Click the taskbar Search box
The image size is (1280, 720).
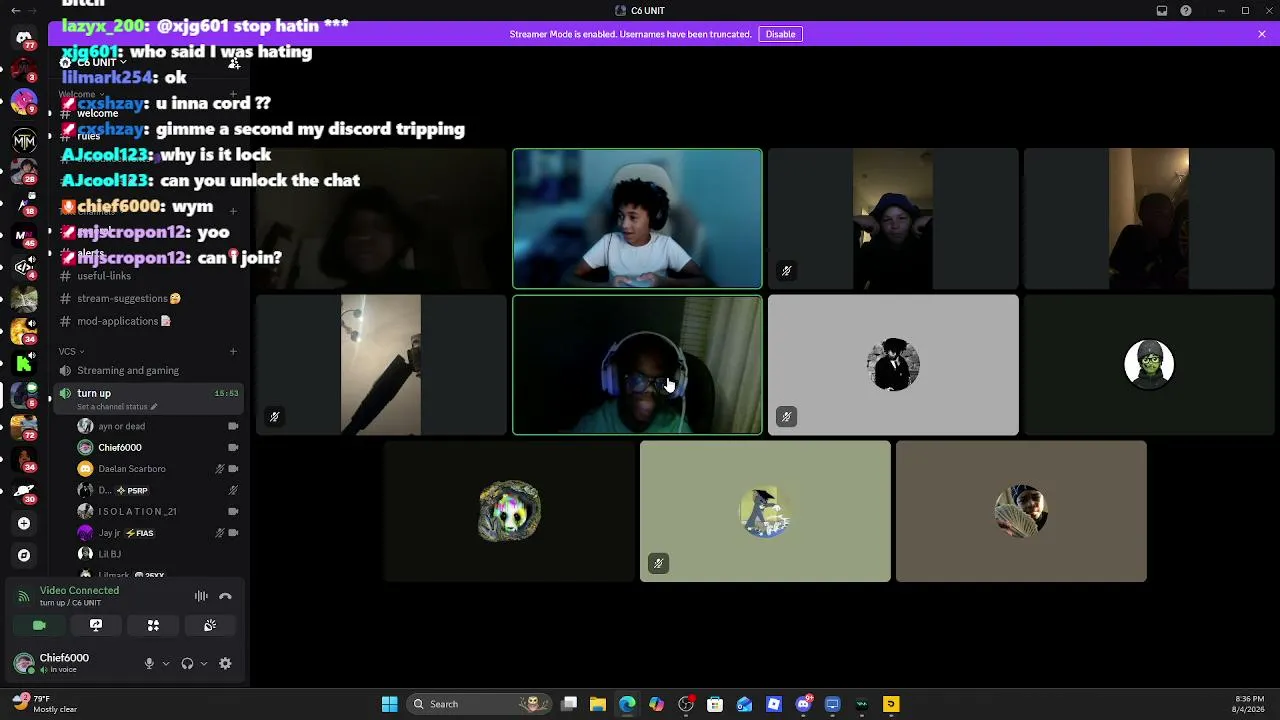click(x=479, y=704)
